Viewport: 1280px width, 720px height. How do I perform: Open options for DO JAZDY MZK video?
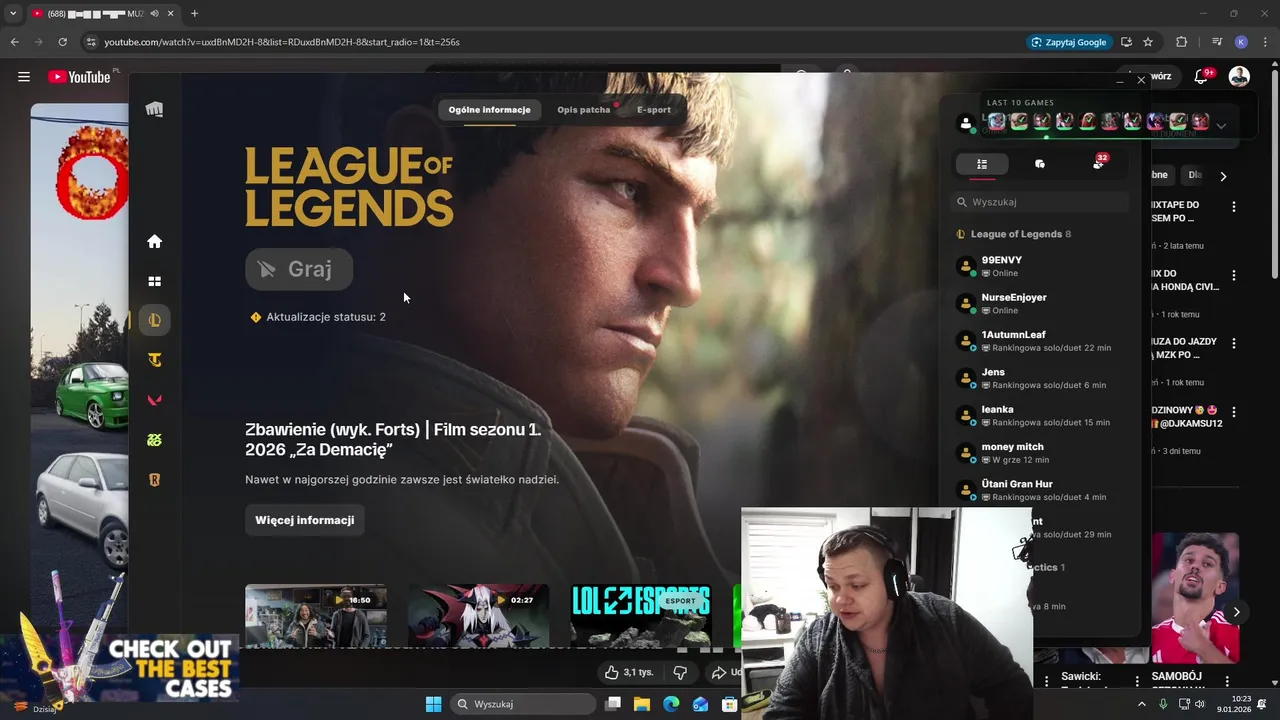coord(1234,343)
